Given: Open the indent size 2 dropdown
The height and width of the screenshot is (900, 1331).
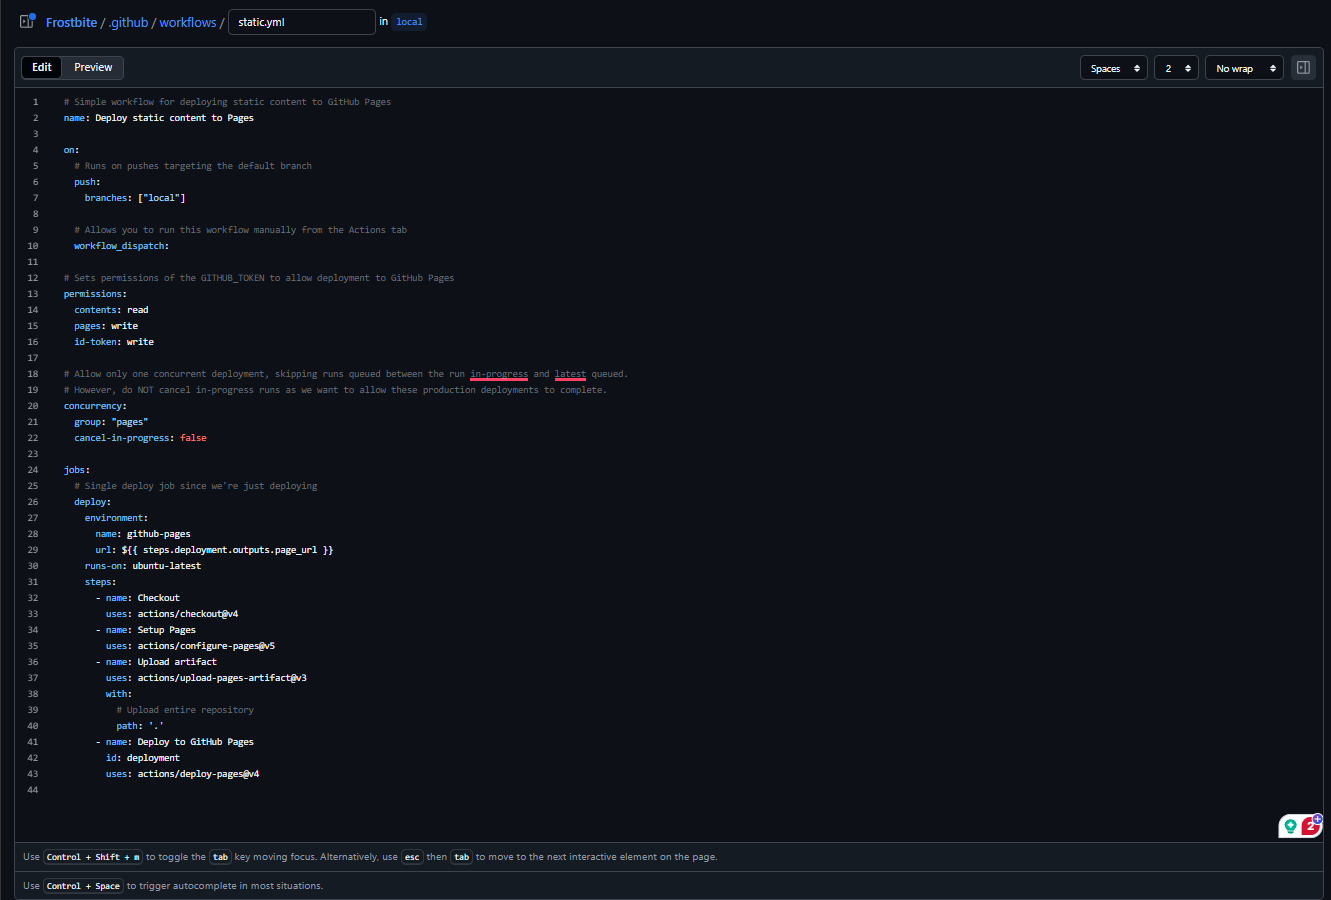Looking at the screenshot, I should click(x=1176, y=68).
